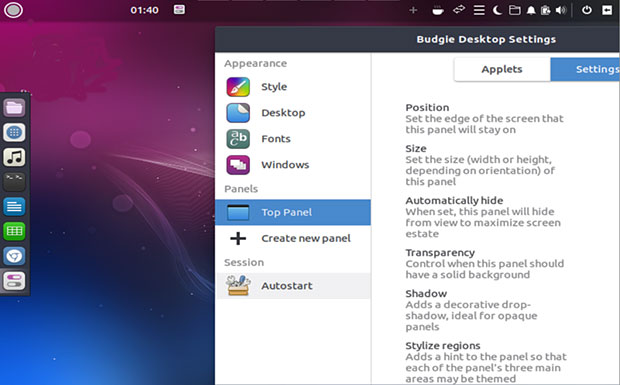Open the volume speaker applet
620x385 pixels.
pos(561,10)
